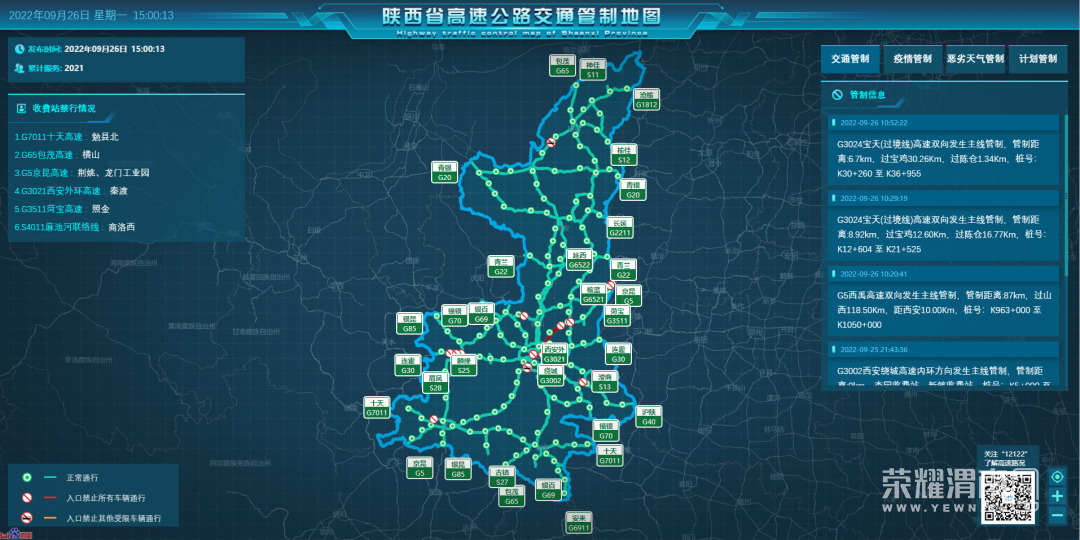Screen dimensions: 1080x540
Task: Click the 沧榆 G1812 highway label
Action: click(x=647, y=99)
